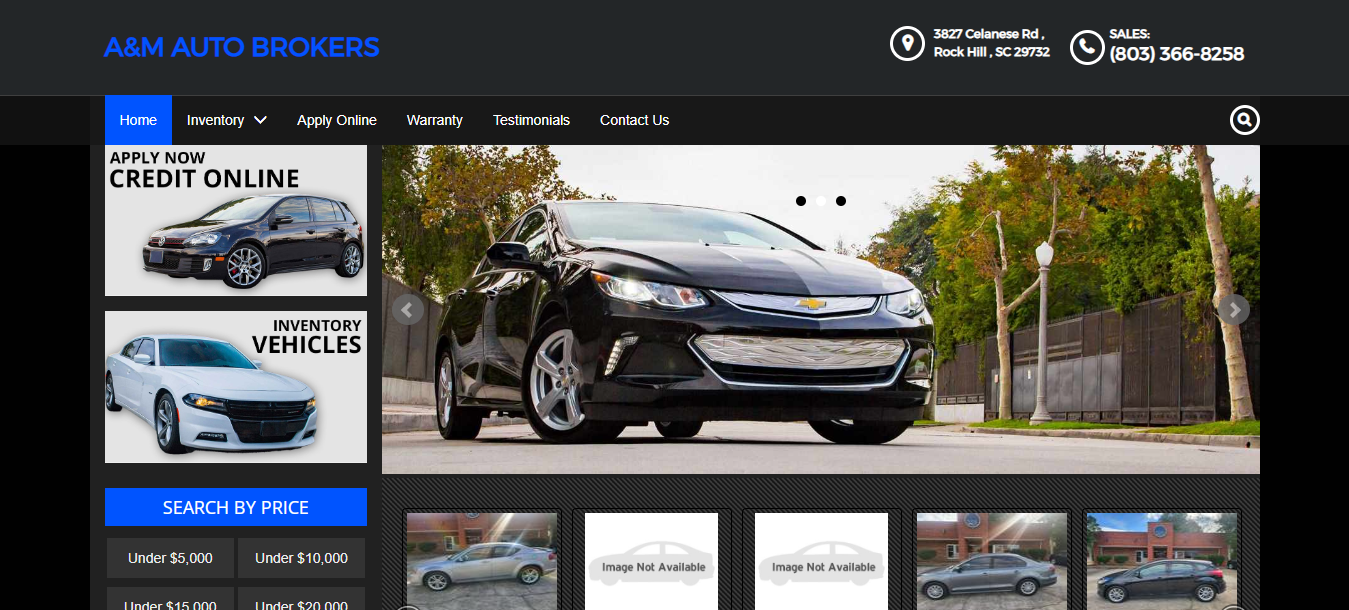The height and width of the screenshot is (610, 1349).
Task: Open the Home menu item
Action: pos(138,120)
